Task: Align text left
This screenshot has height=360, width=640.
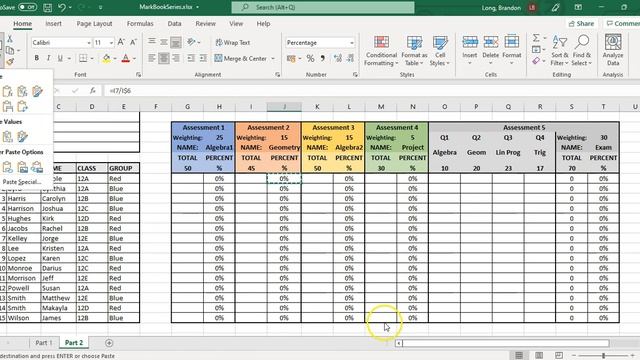Action: tap(152, 58)
